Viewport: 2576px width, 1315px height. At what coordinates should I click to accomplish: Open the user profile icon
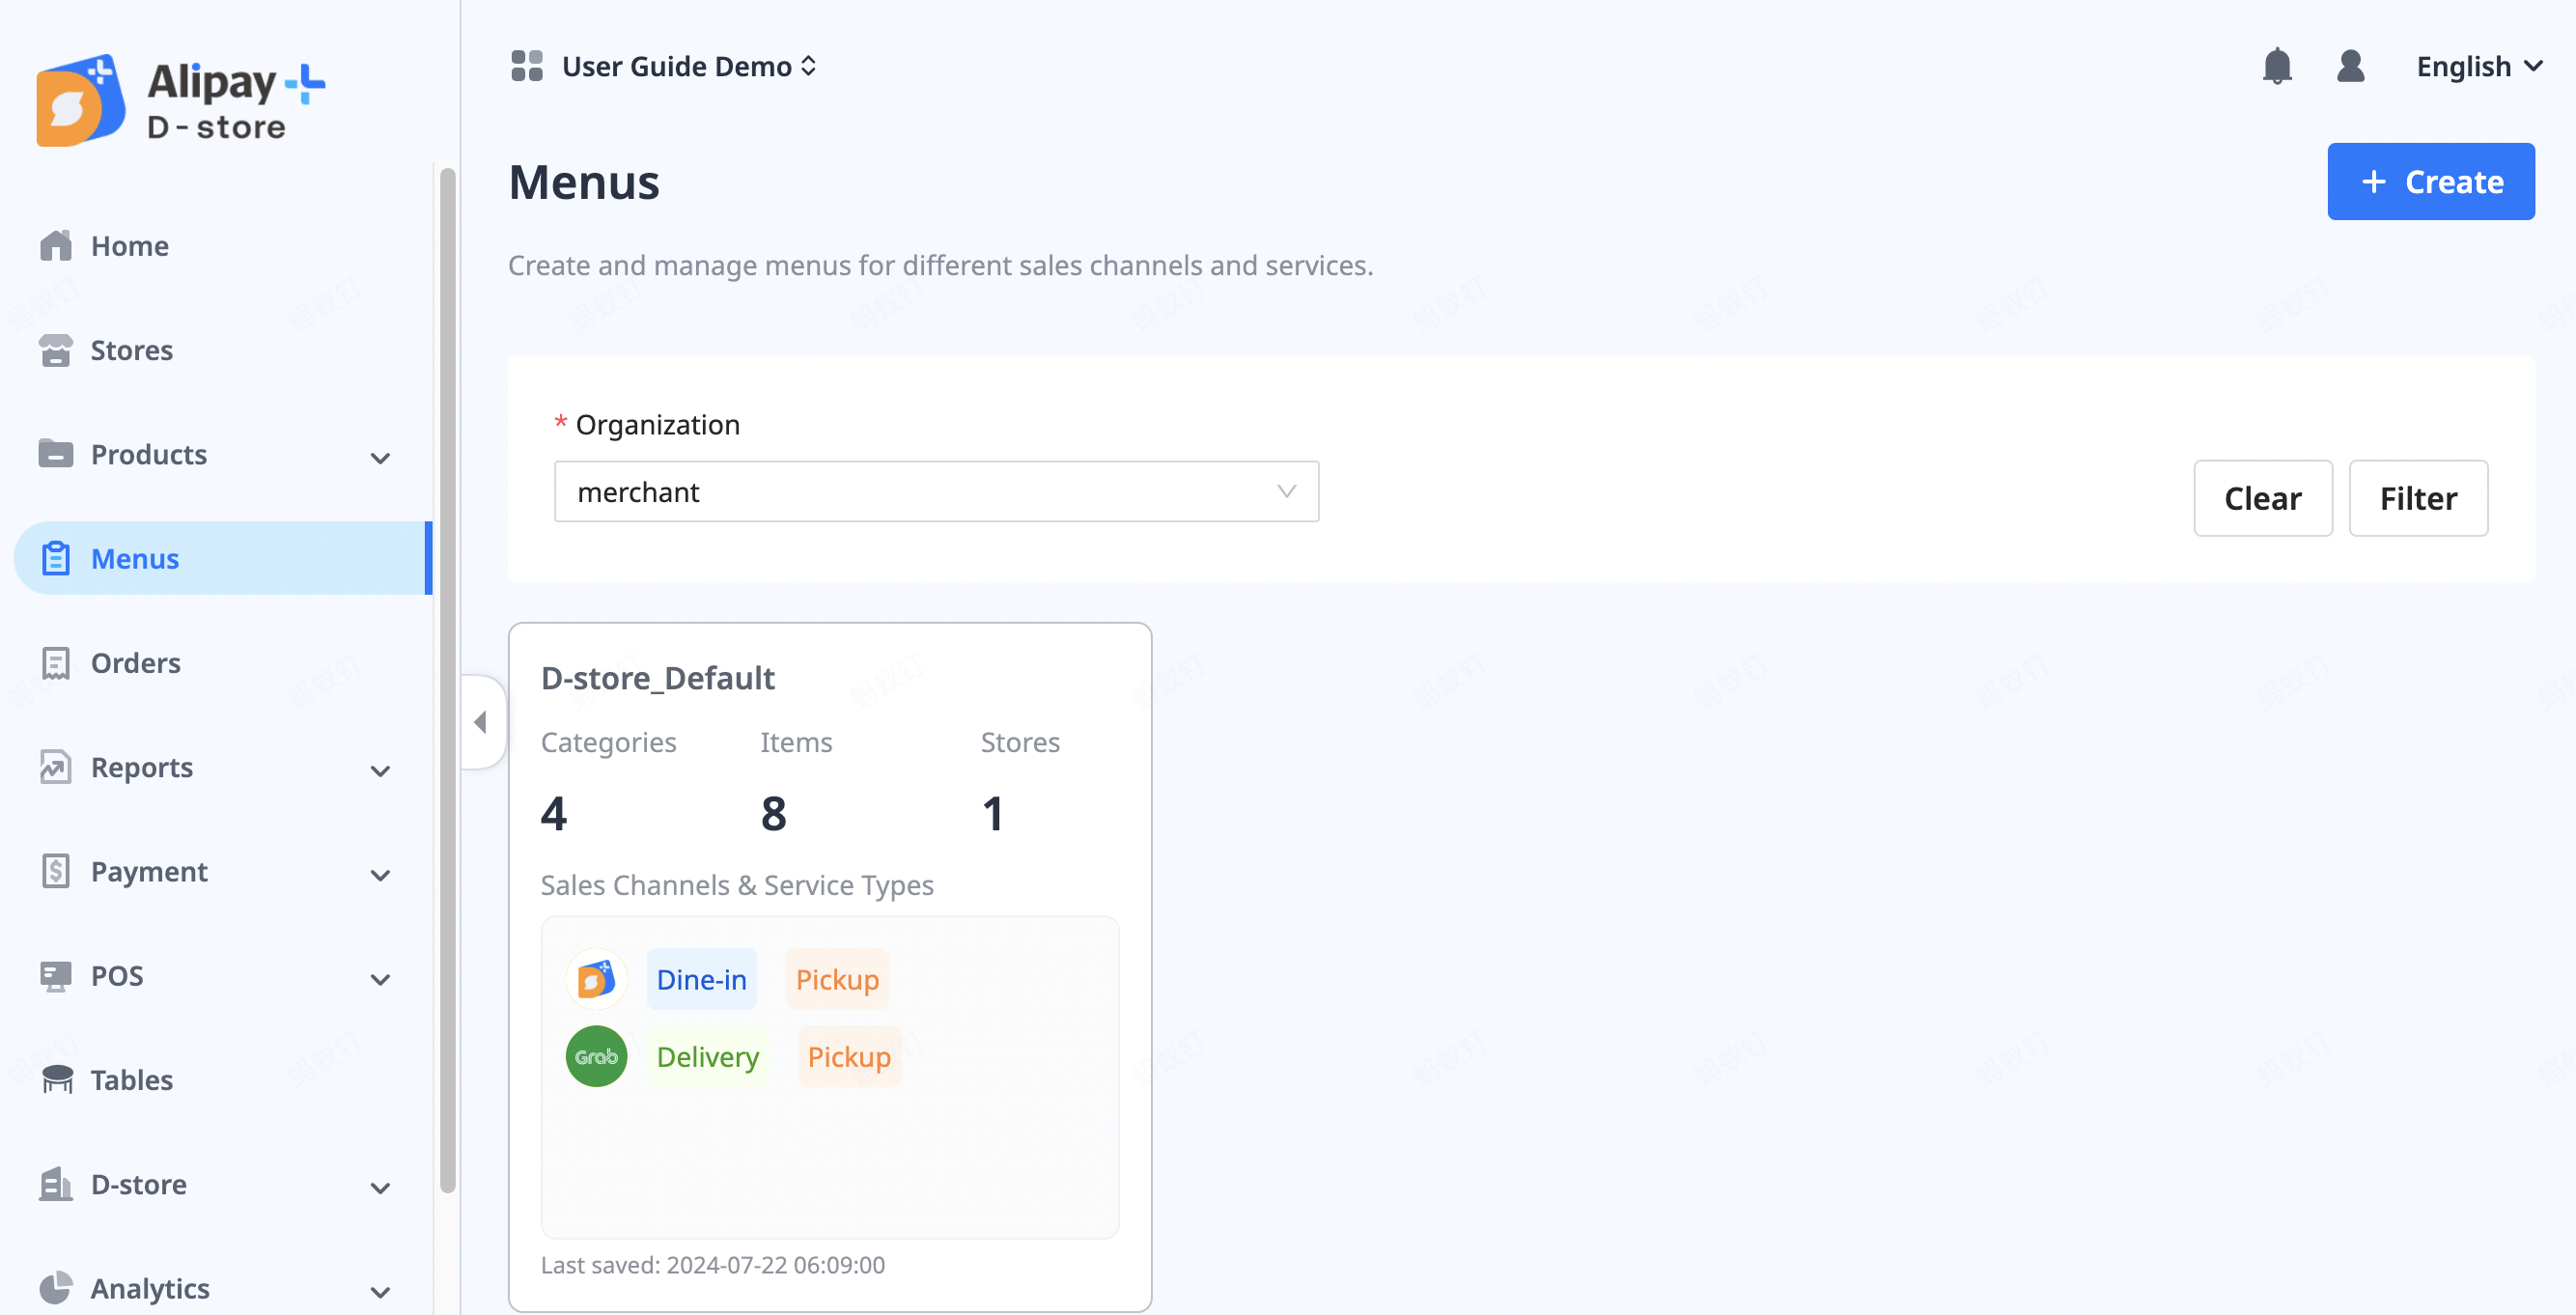pyautogui.click(x=2350, y=66)
